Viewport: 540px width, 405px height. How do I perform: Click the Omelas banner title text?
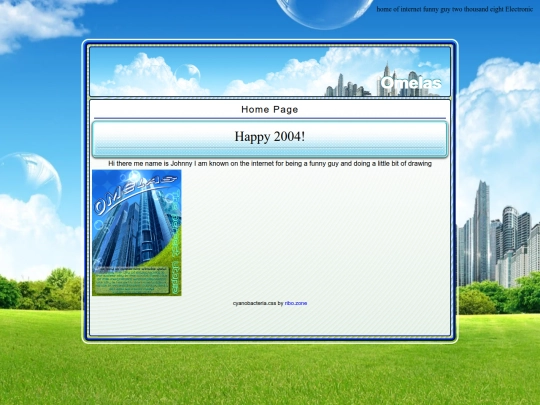411,83
